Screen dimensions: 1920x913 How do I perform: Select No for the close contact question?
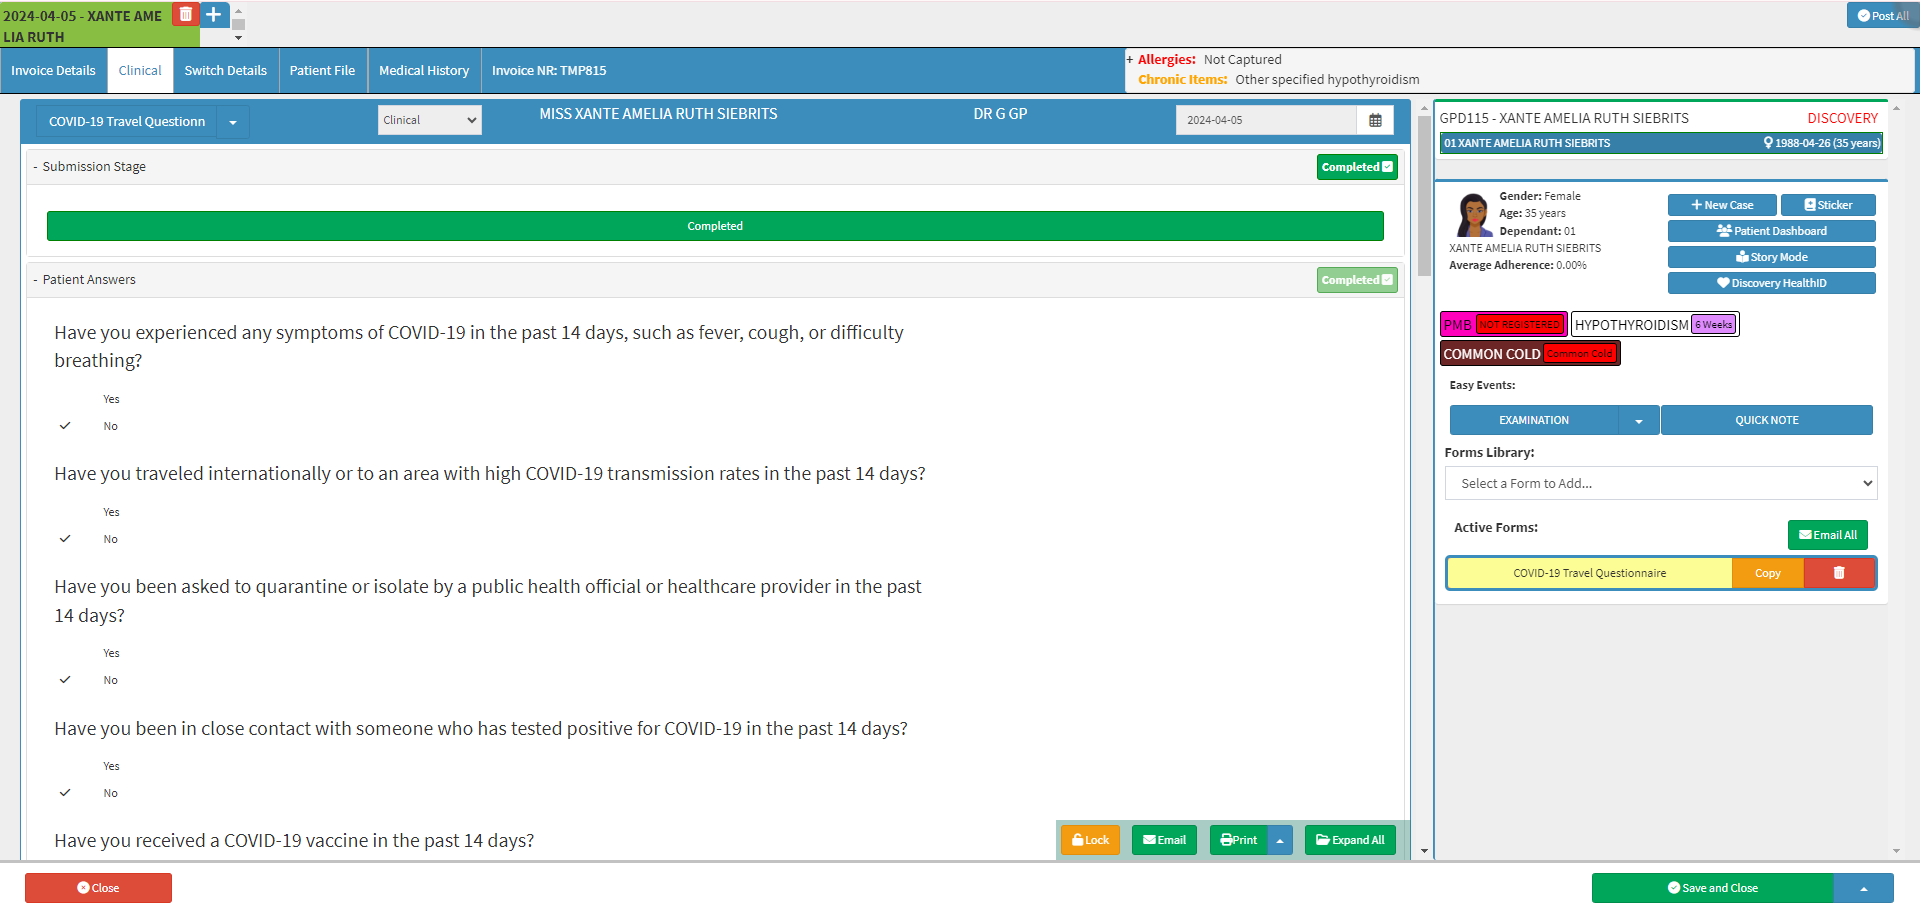(110, 793)
